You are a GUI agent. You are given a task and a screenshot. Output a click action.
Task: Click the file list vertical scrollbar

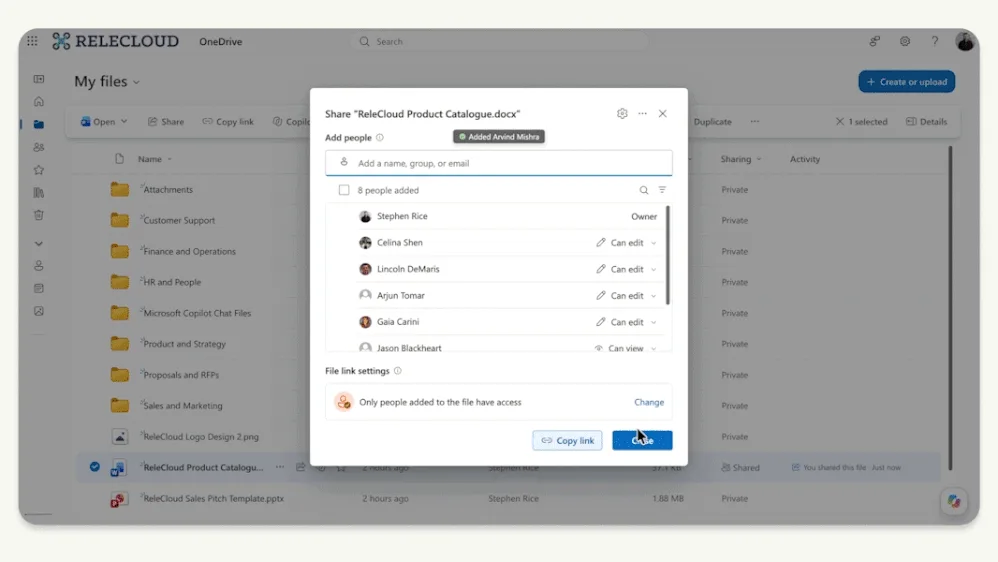(x=950, y=308)
